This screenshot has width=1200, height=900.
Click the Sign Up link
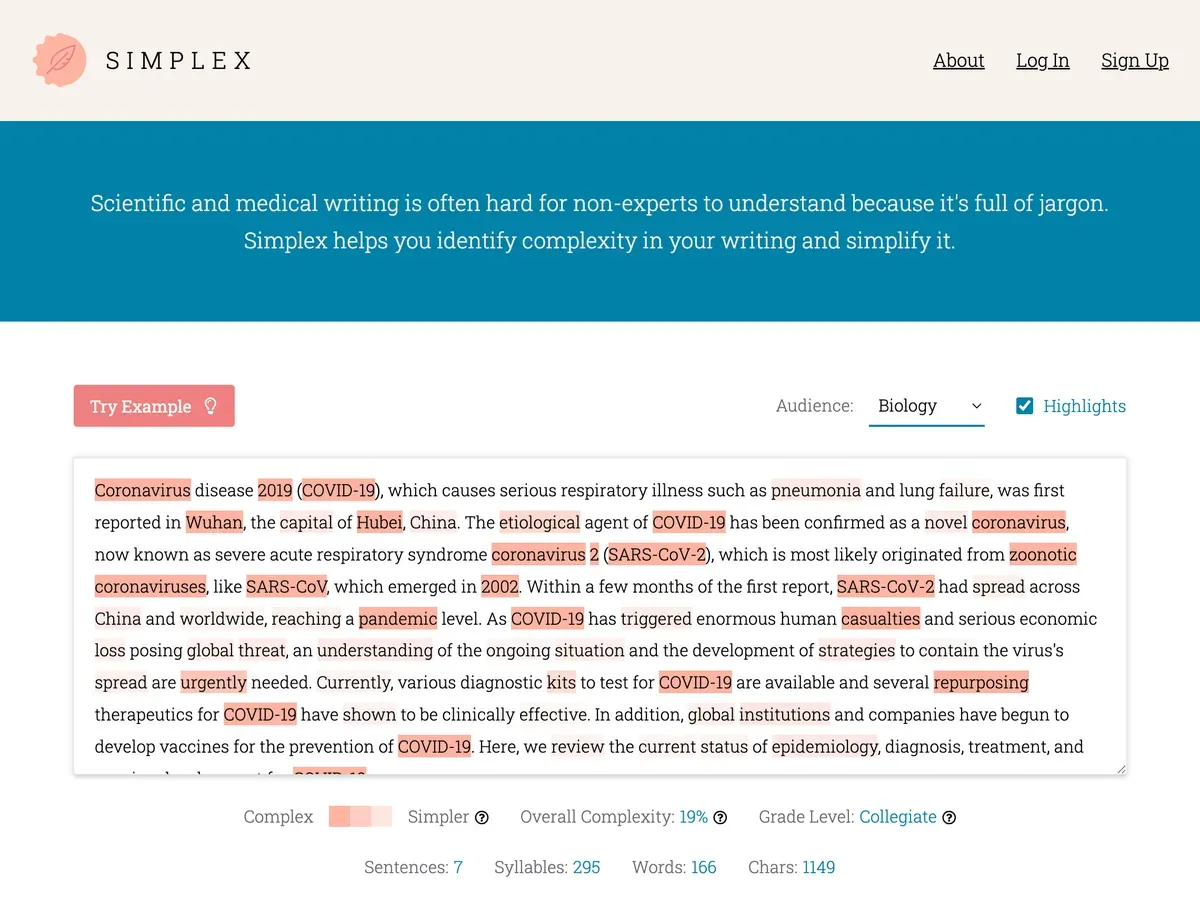[x=1134, y=60]
